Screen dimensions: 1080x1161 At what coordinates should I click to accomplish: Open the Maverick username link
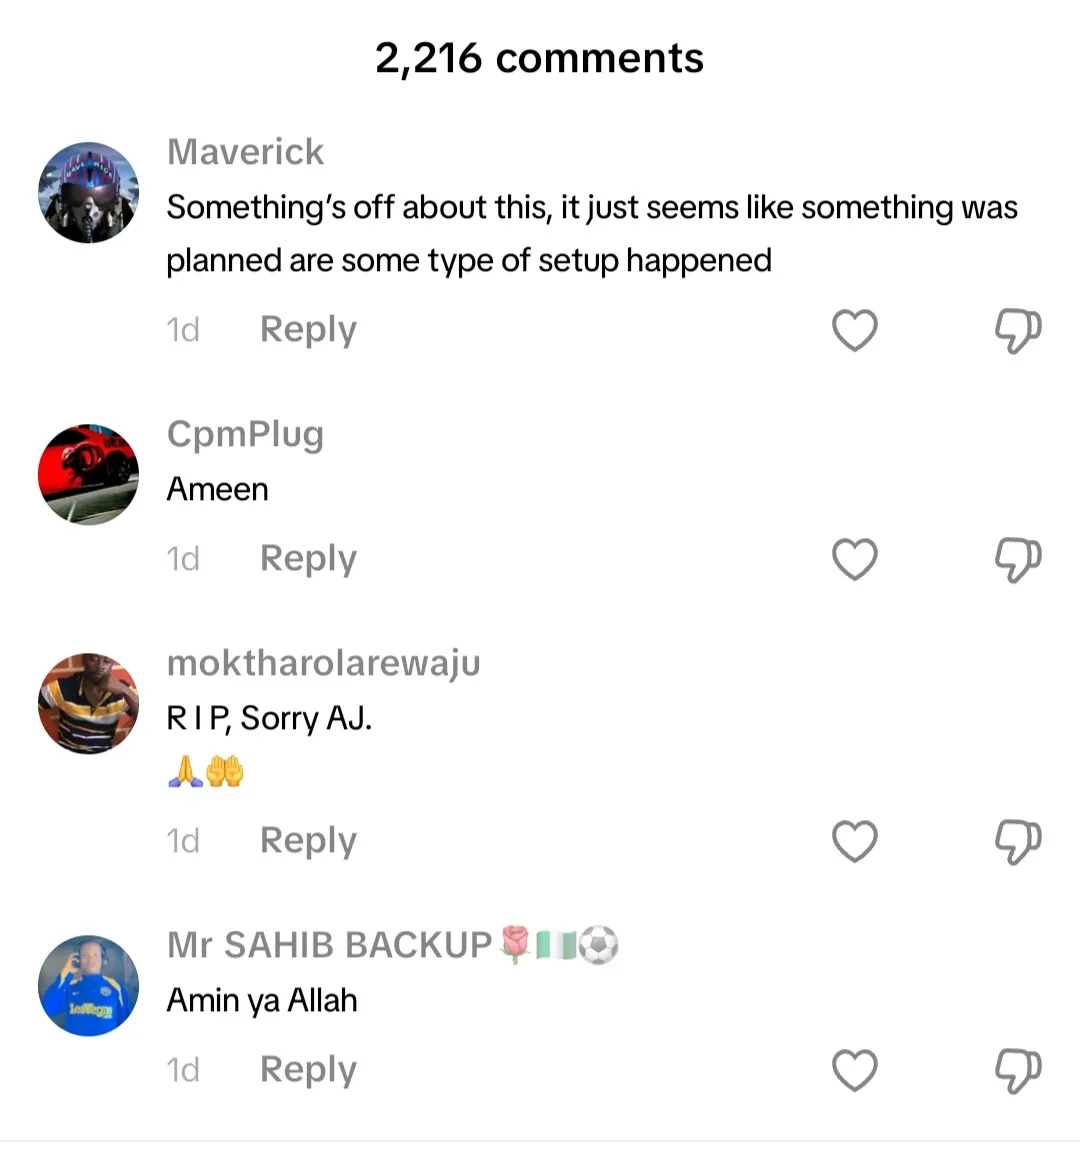click(245, 152)
